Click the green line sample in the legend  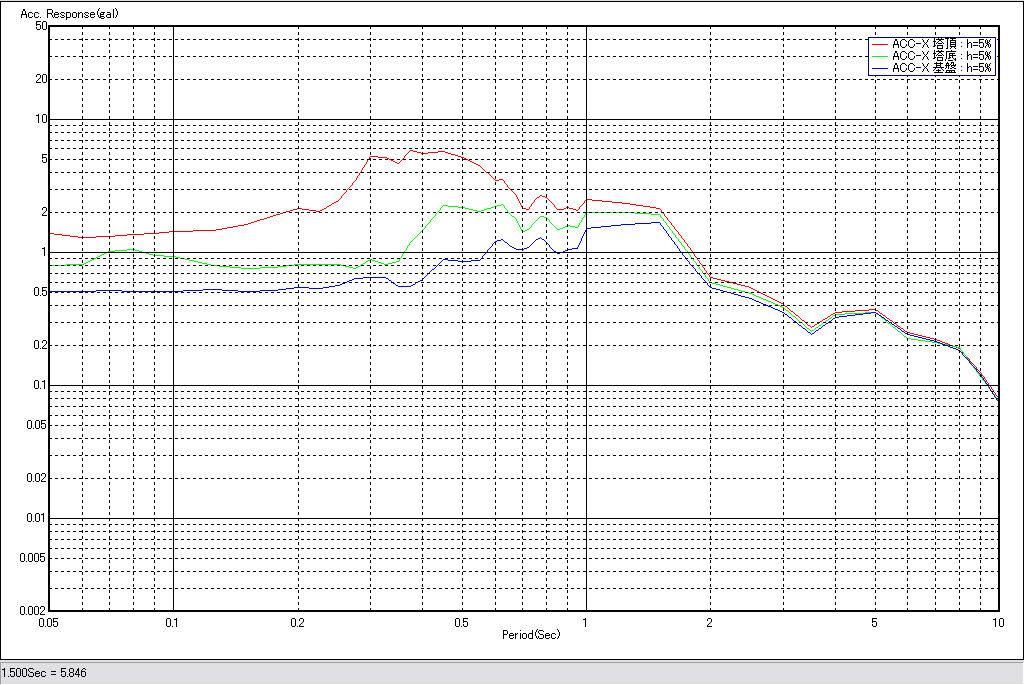(879, 56)
